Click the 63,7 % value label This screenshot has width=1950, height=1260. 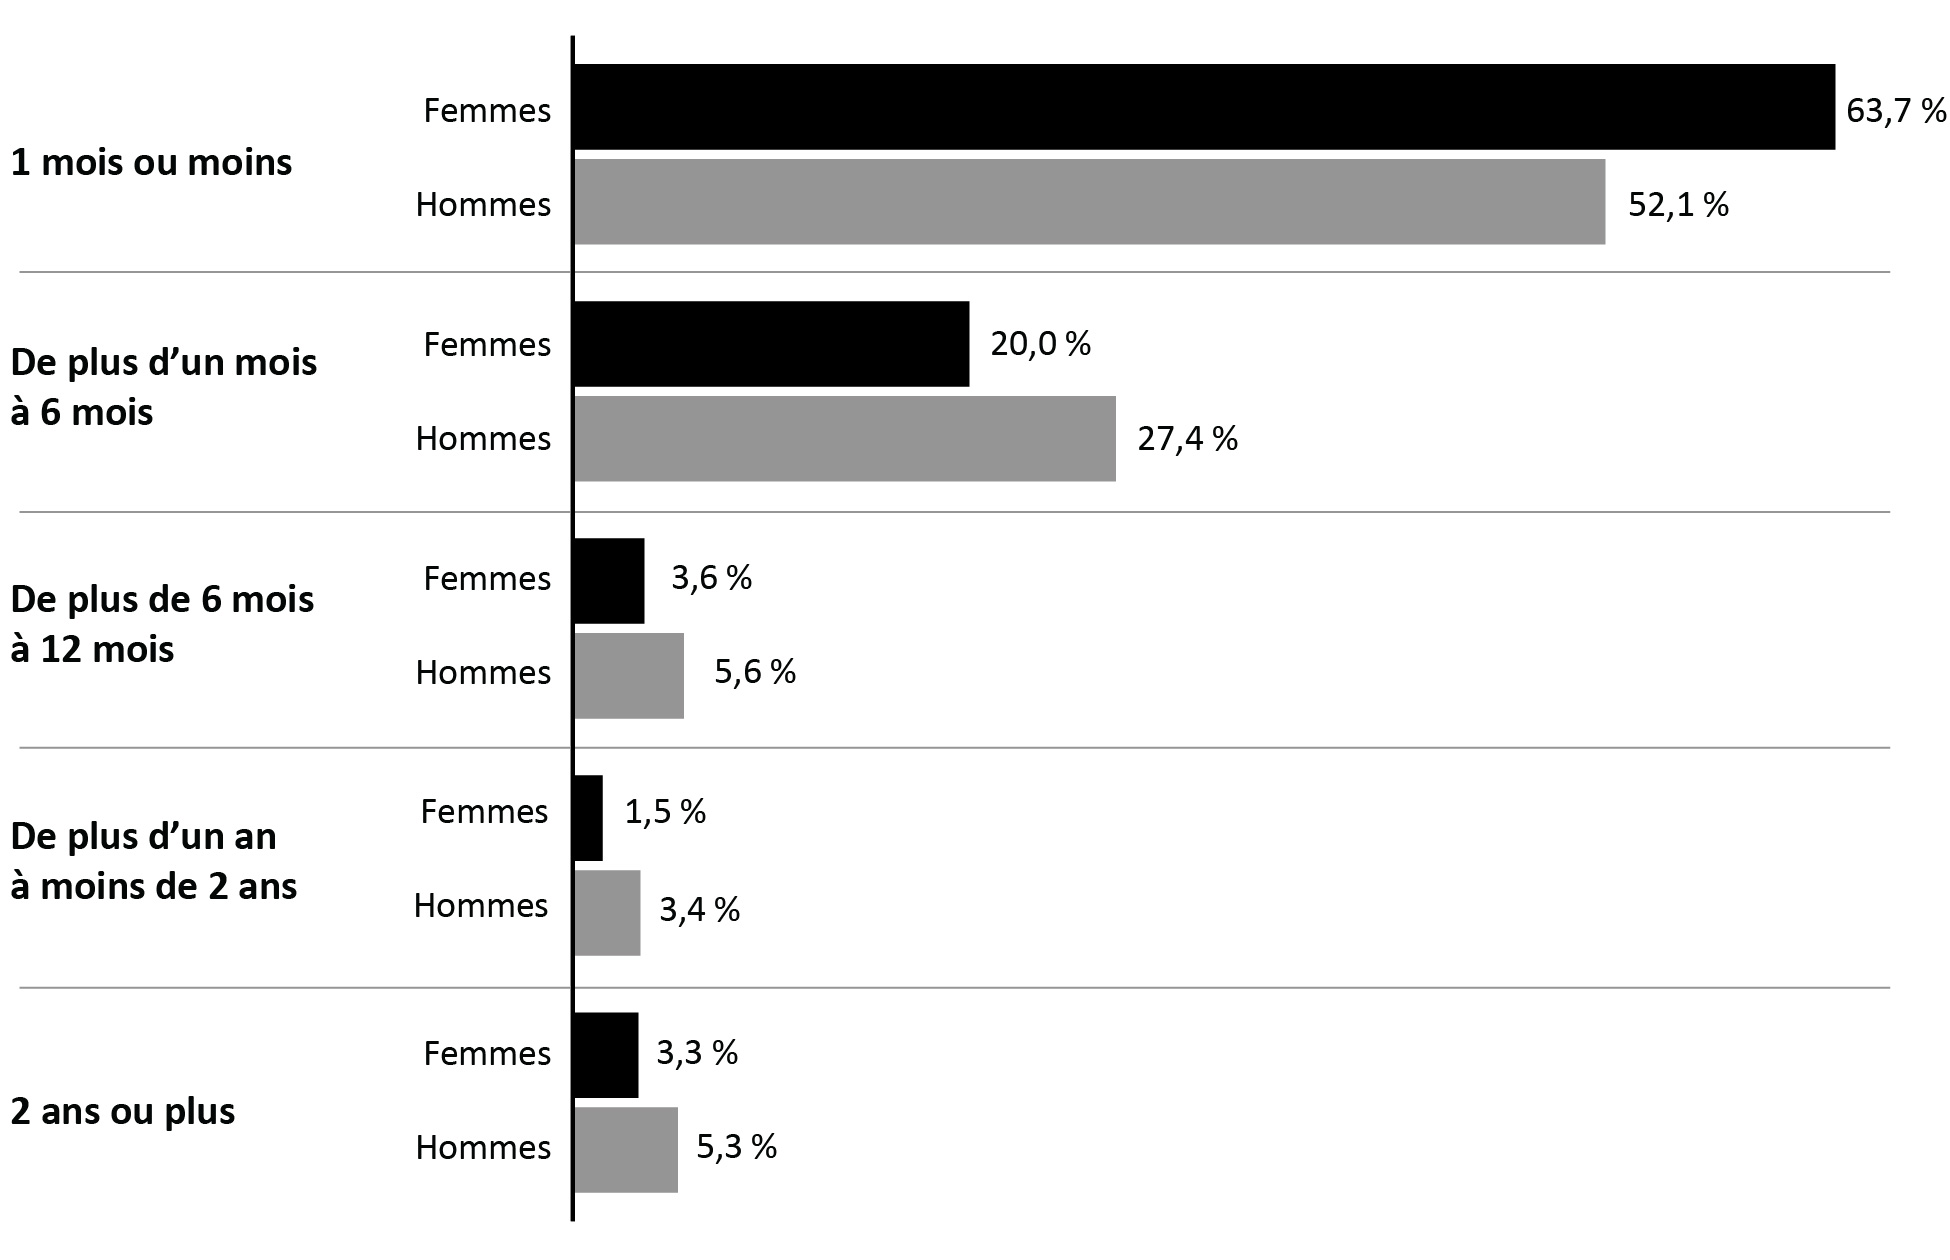coord(1895,110)
